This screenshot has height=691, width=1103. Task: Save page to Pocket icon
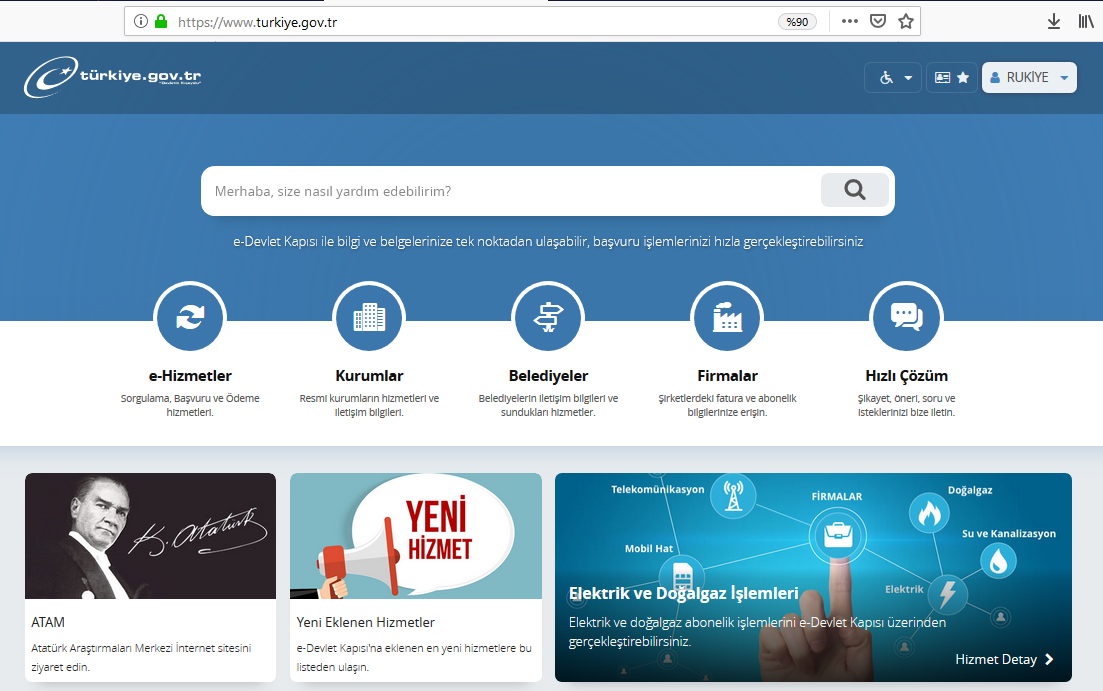tap(878, 21)
